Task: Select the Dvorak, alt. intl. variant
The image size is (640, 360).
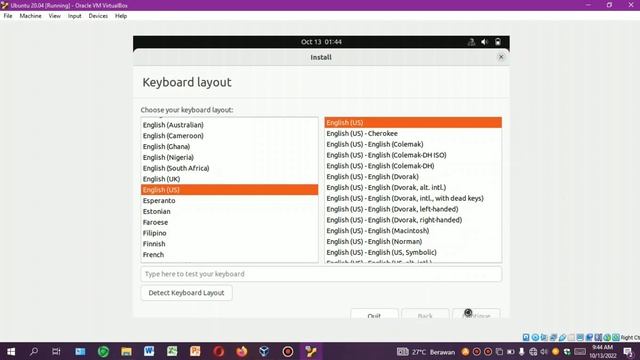Action: click(x=413, y=187)
